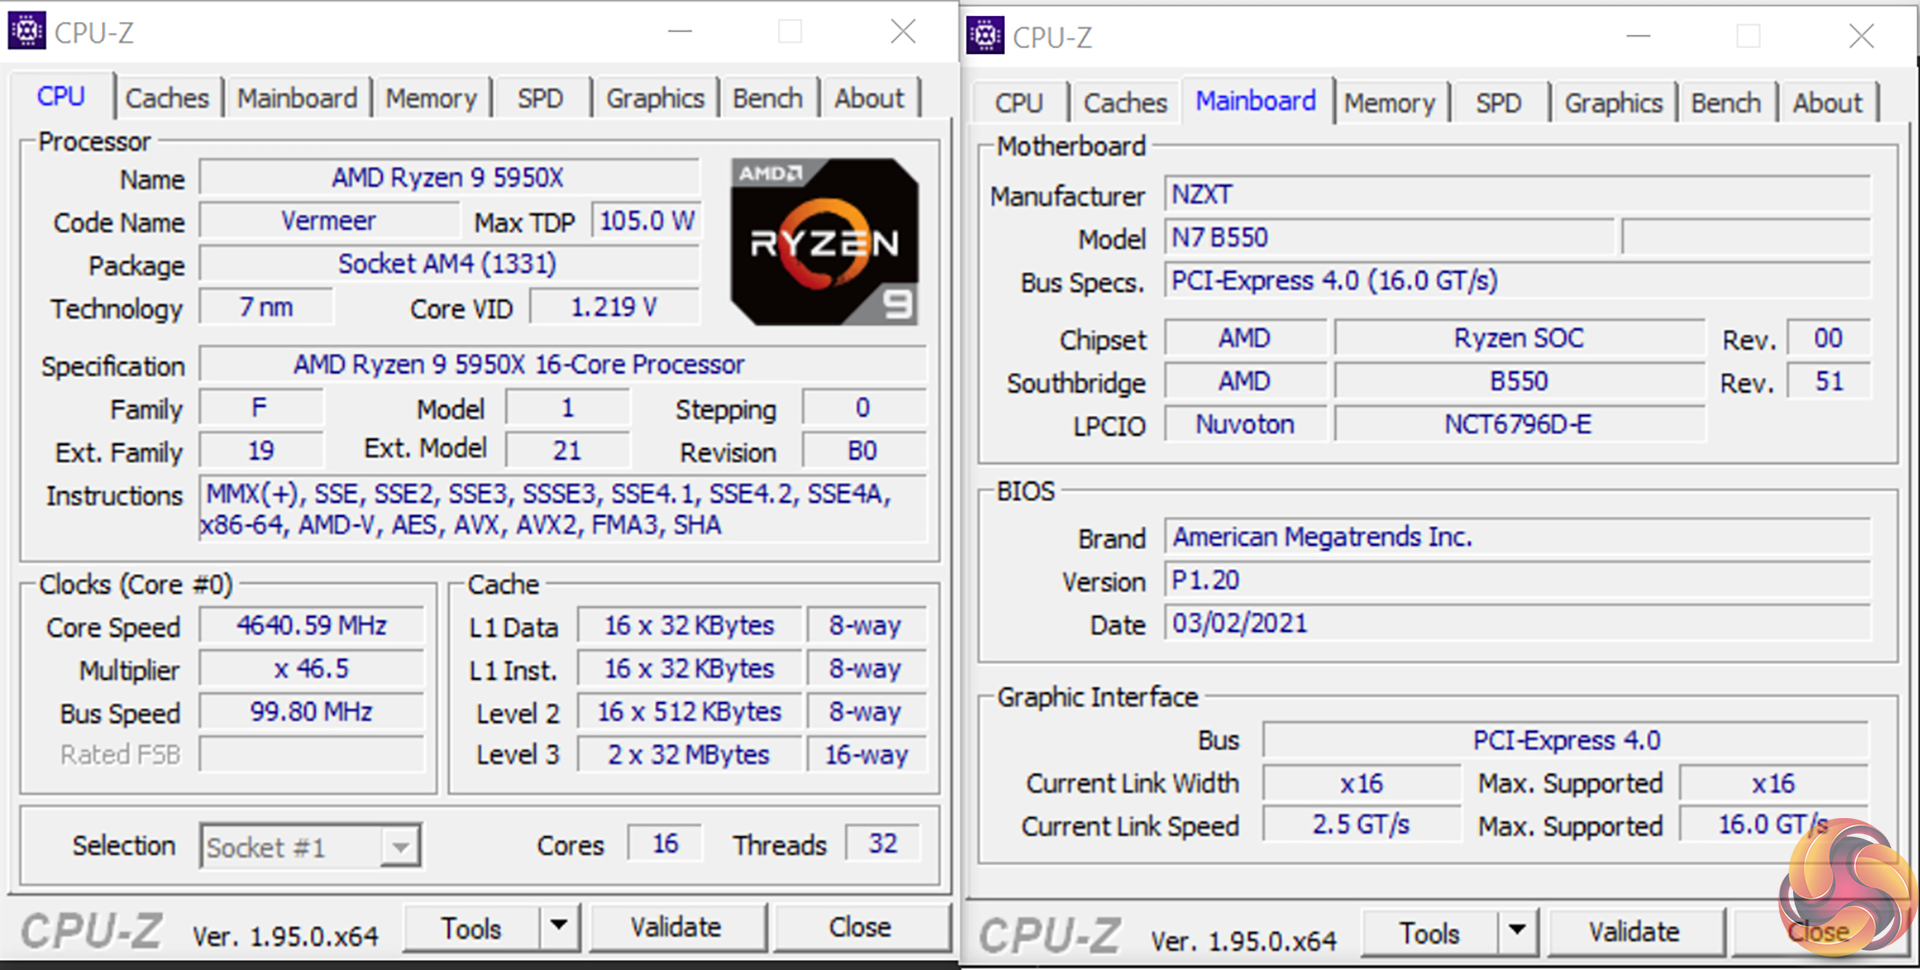The image size is (1920, 970).
Task: Click the Code Name value Vermeer
Action: tap(329, 220)
